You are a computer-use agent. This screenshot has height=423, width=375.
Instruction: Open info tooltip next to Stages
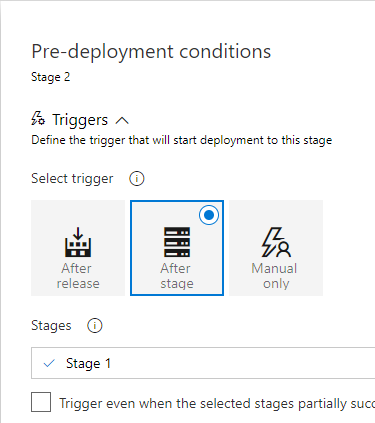click(95, 326)
